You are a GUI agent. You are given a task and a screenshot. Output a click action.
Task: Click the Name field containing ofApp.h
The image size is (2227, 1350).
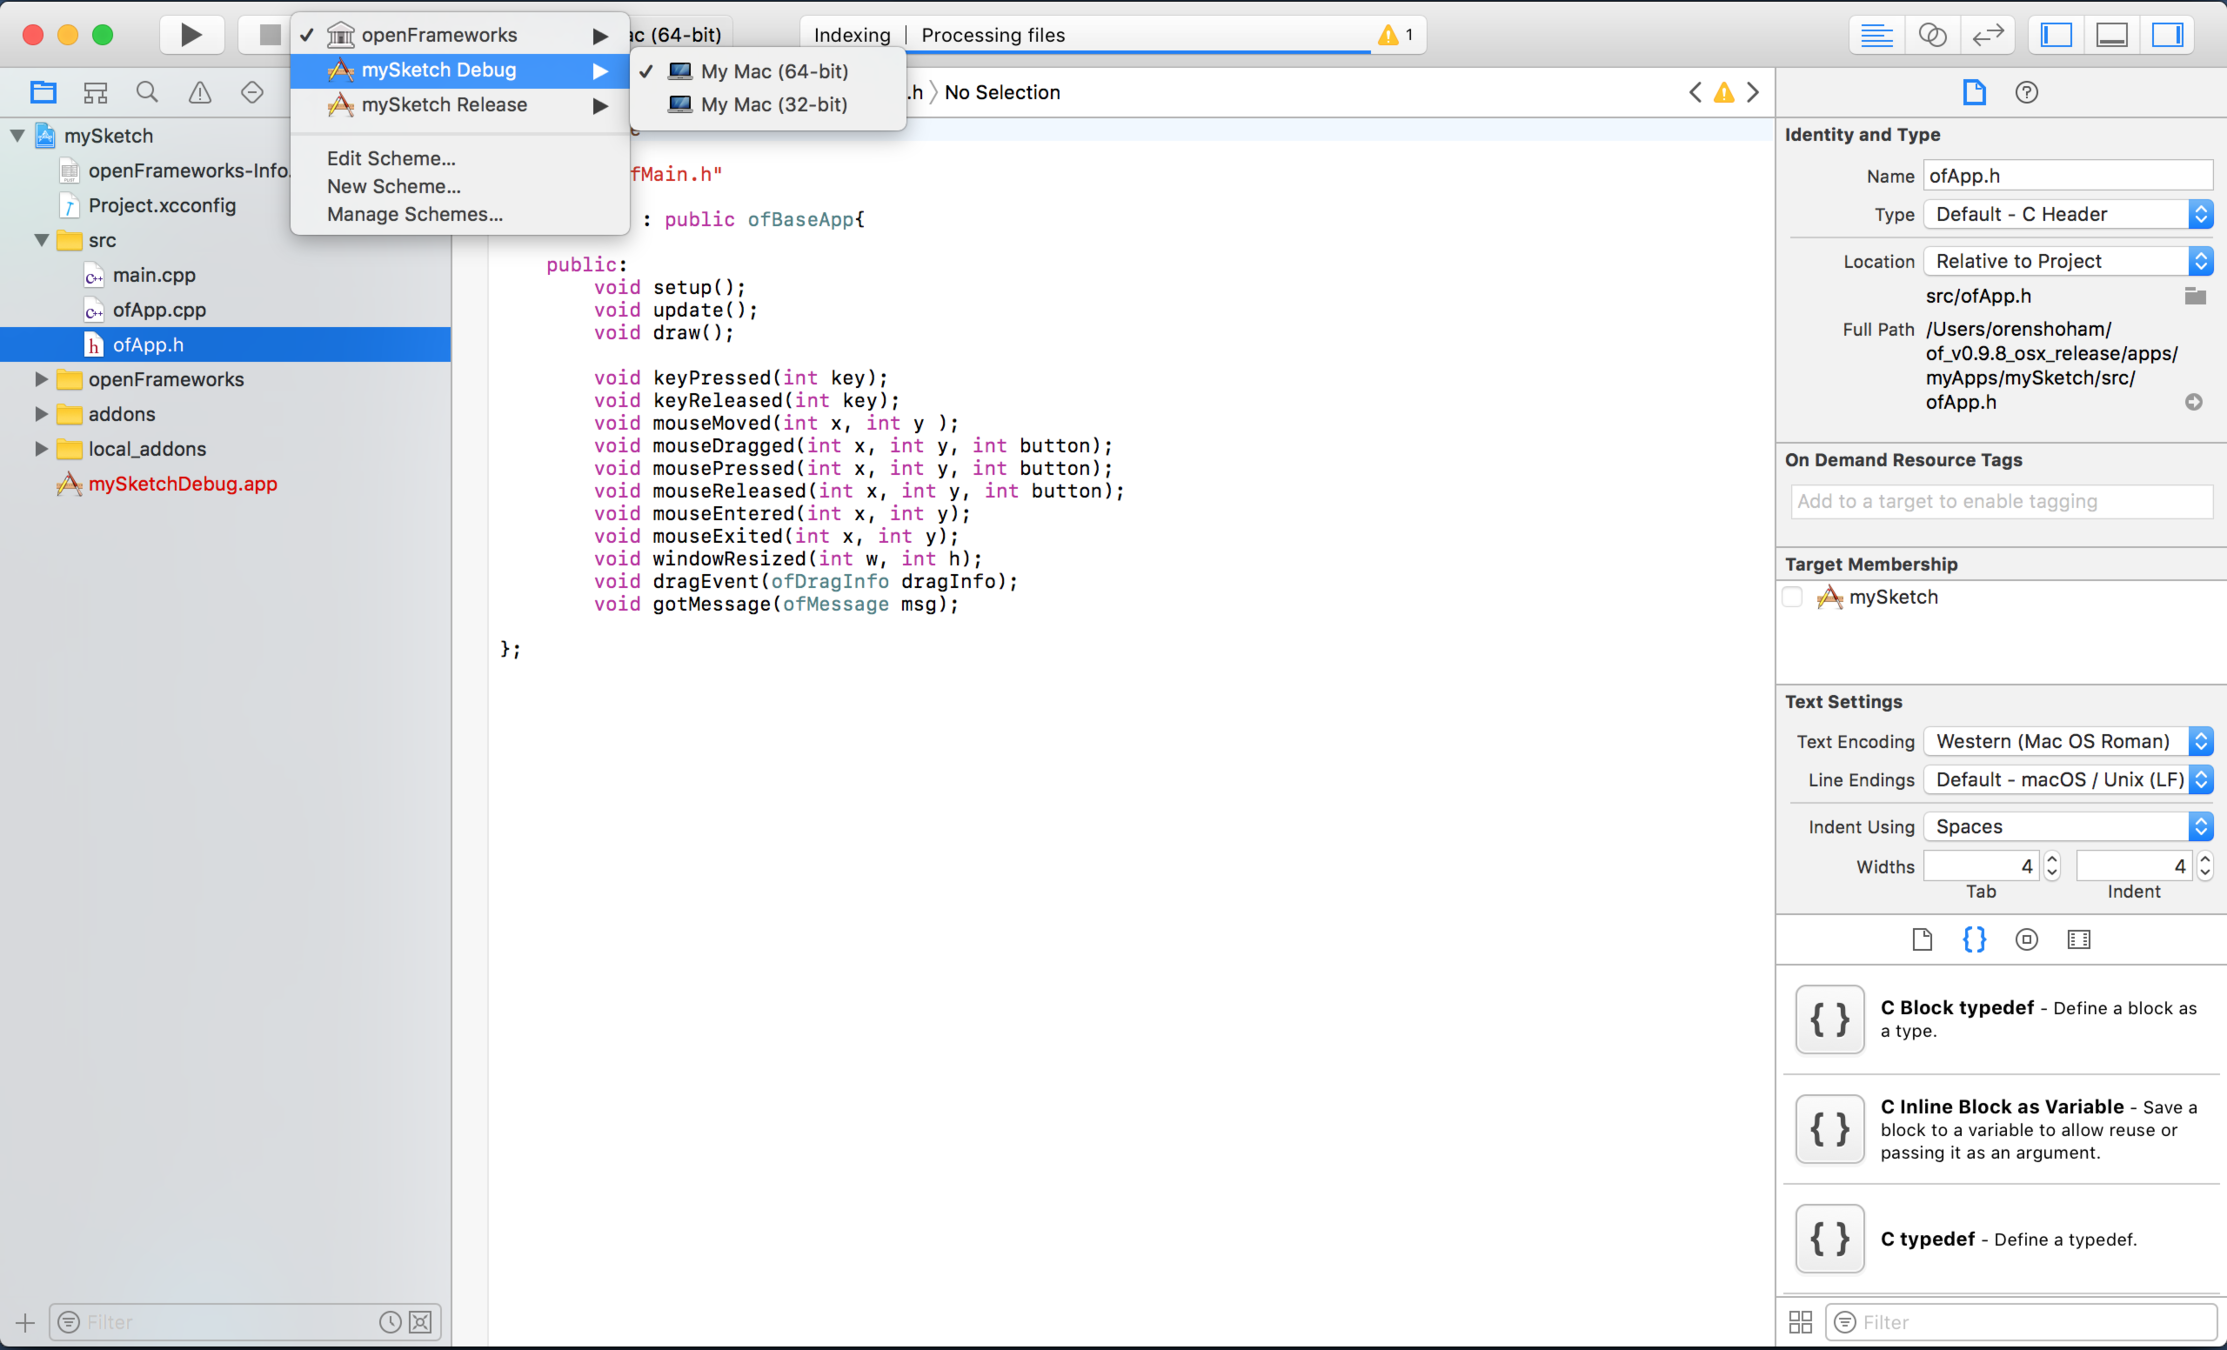pyautogui.click(x=2067, y=175)
